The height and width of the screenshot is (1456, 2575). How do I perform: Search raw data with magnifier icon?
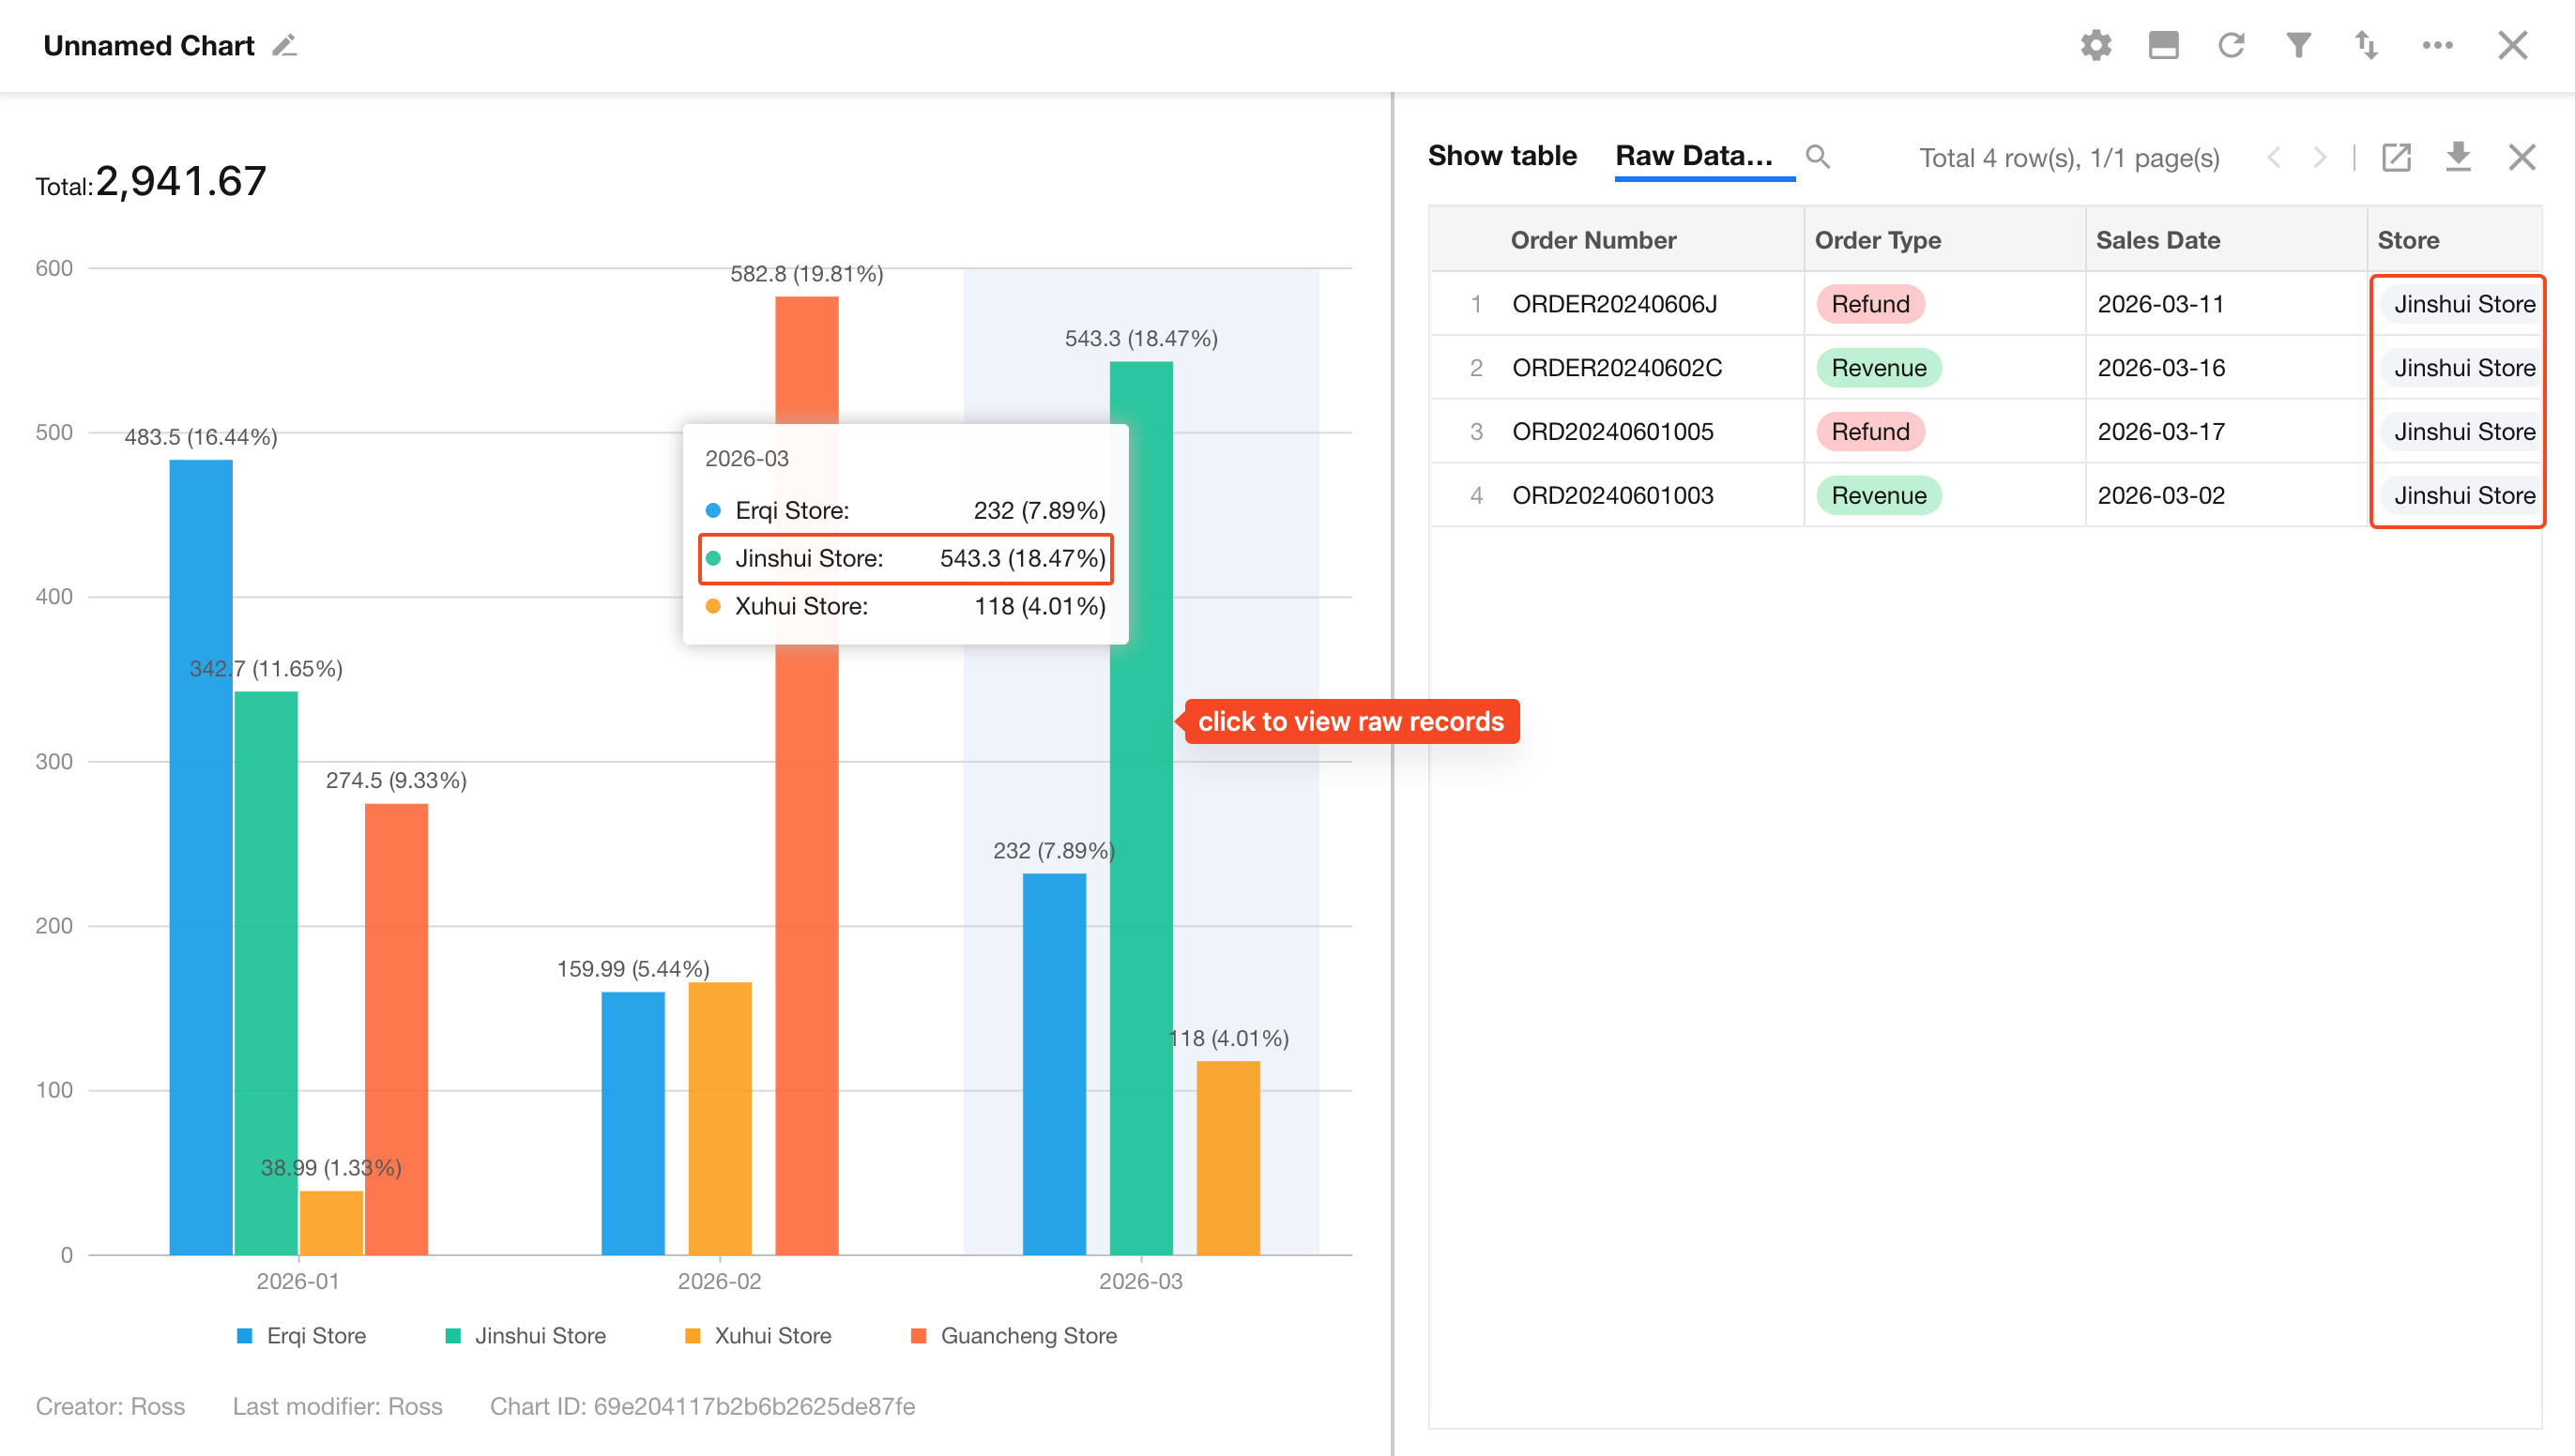[1817, 157]
